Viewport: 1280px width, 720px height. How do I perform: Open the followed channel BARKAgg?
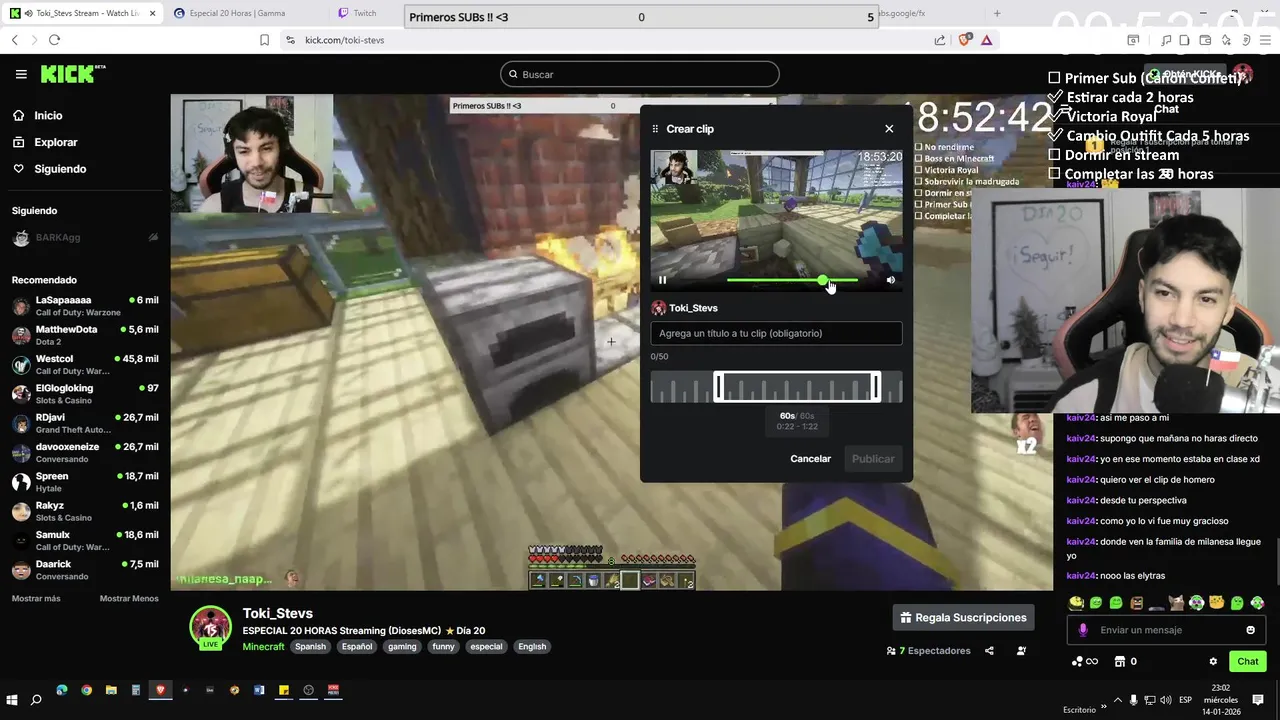(x=58, y=237)
